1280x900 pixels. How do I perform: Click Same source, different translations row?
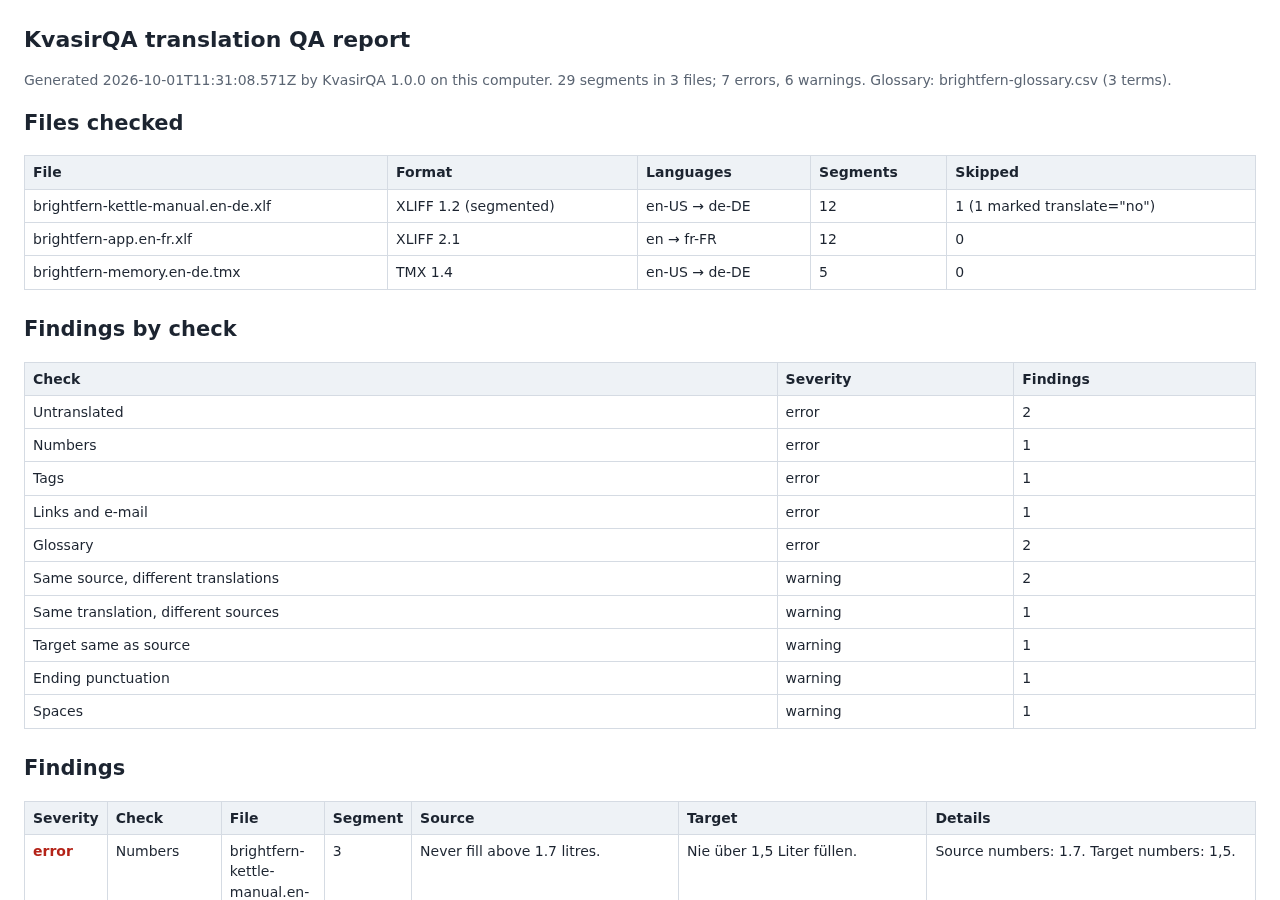tap(640, 578)
